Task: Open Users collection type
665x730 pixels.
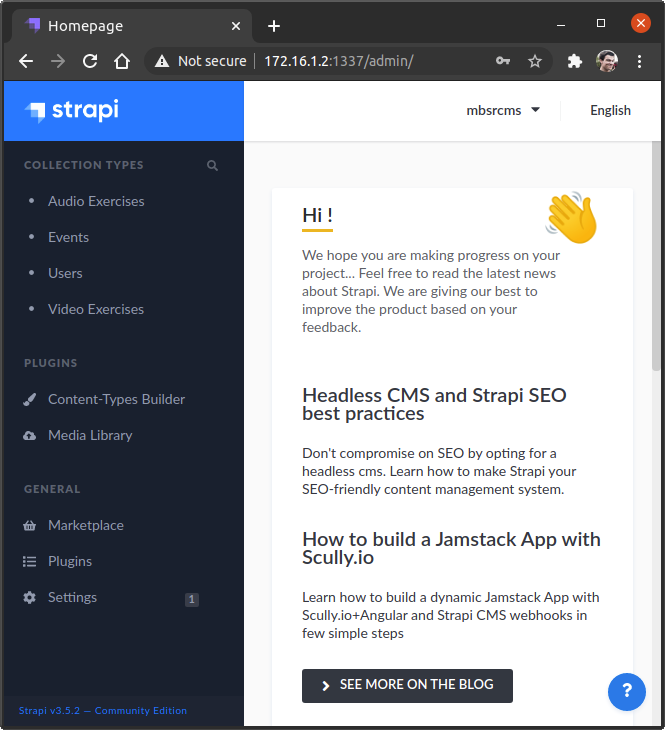Action: coord(65,273)
